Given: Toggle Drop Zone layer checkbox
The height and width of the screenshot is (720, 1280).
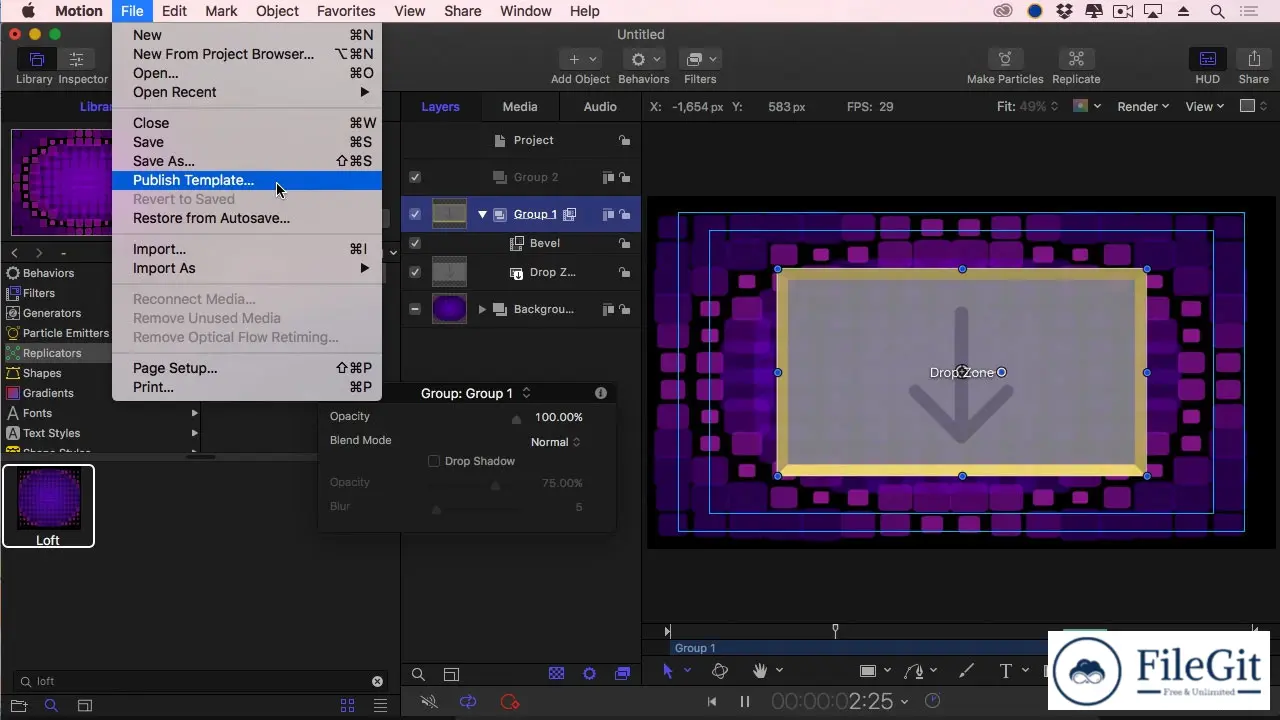Looking at the screenshot, I should pos(415,272).
